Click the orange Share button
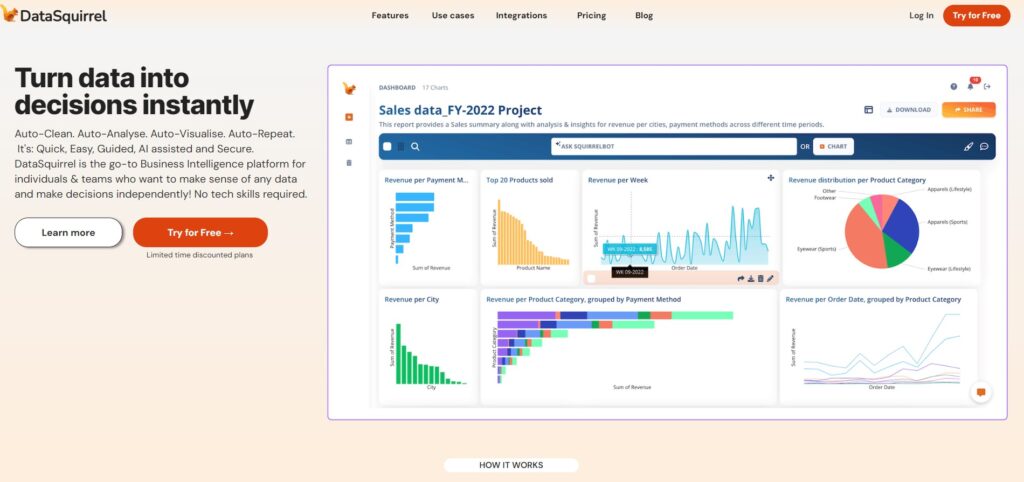The height and width of the screenshot is (482, 1024). (x=968, y=110)
